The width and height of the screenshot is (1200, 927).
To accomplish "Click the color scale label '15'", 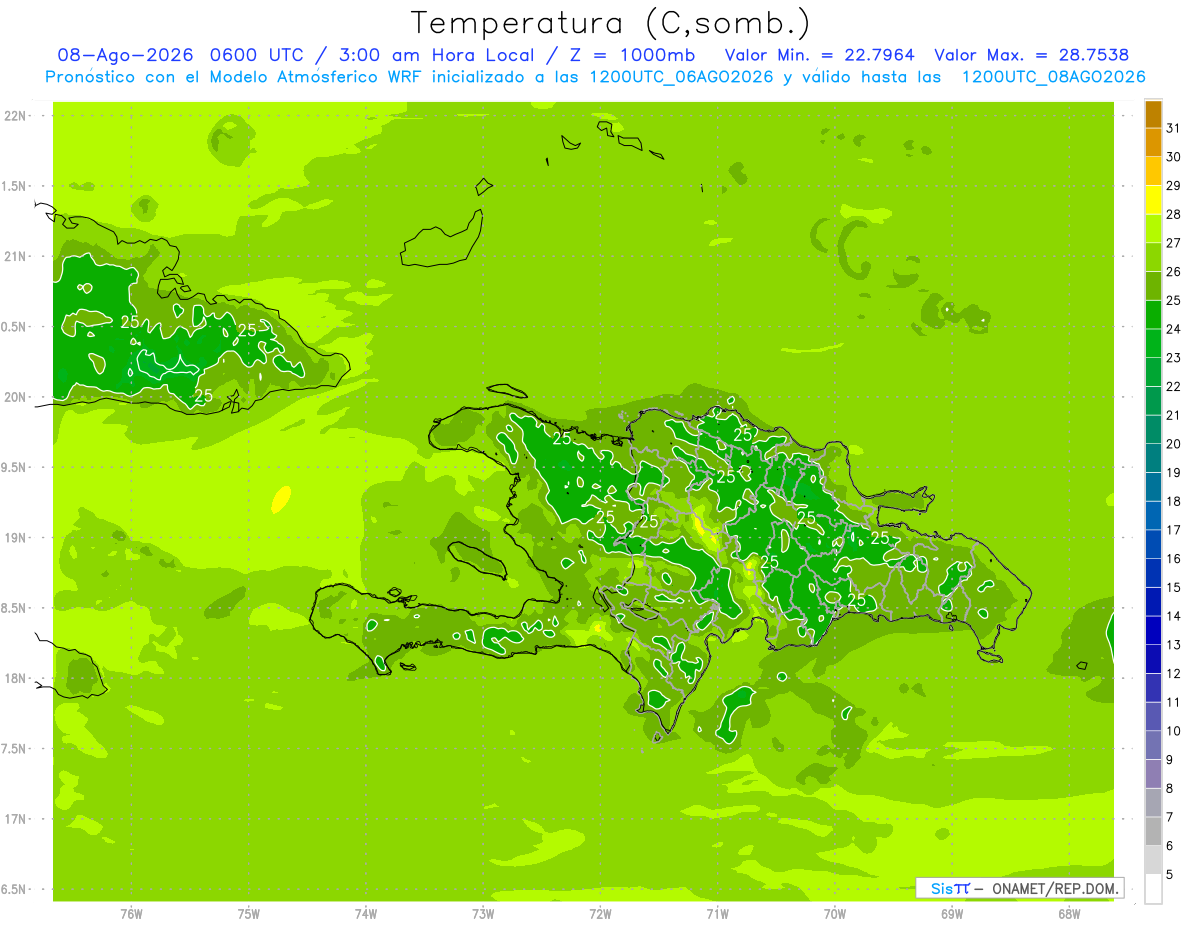I will coord(1174,588).
